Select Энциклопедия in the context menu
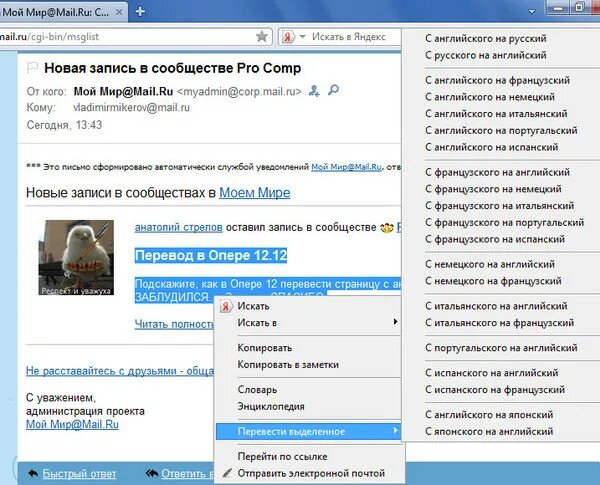 308,406
